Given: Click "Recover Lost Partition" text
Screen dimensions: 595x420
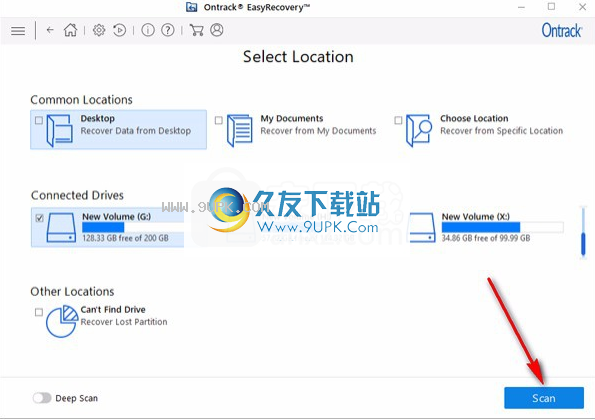Looking at the screenshot, I should 124,322.
